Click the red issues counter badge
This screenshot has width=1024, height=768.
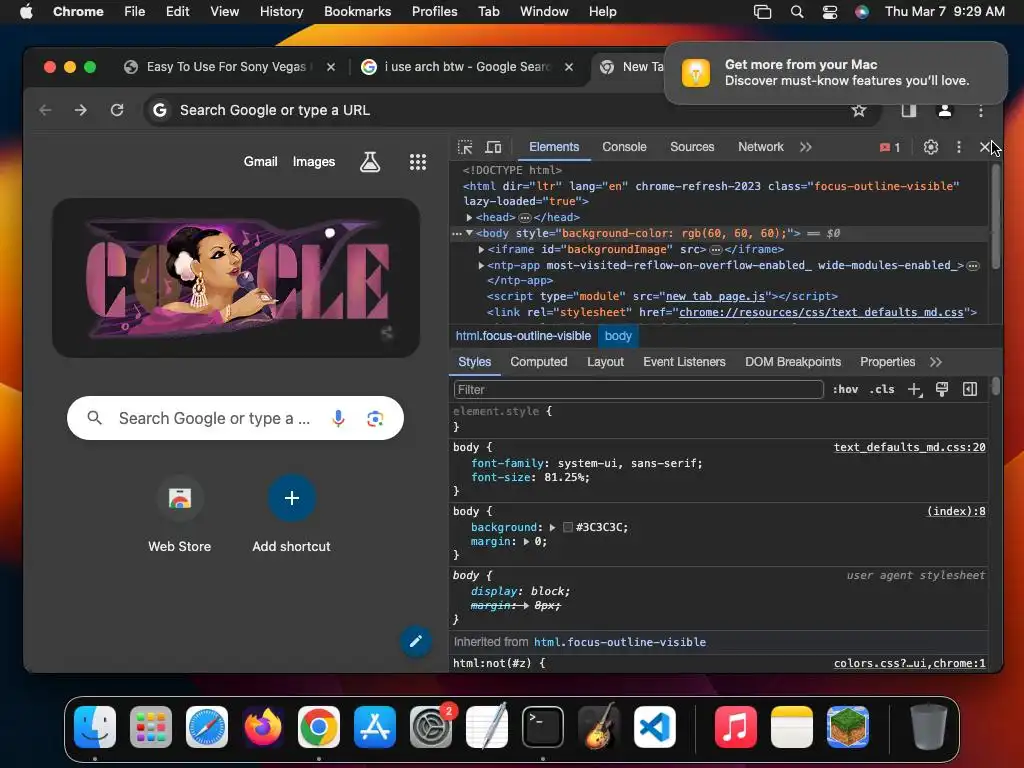coord(890,148)
